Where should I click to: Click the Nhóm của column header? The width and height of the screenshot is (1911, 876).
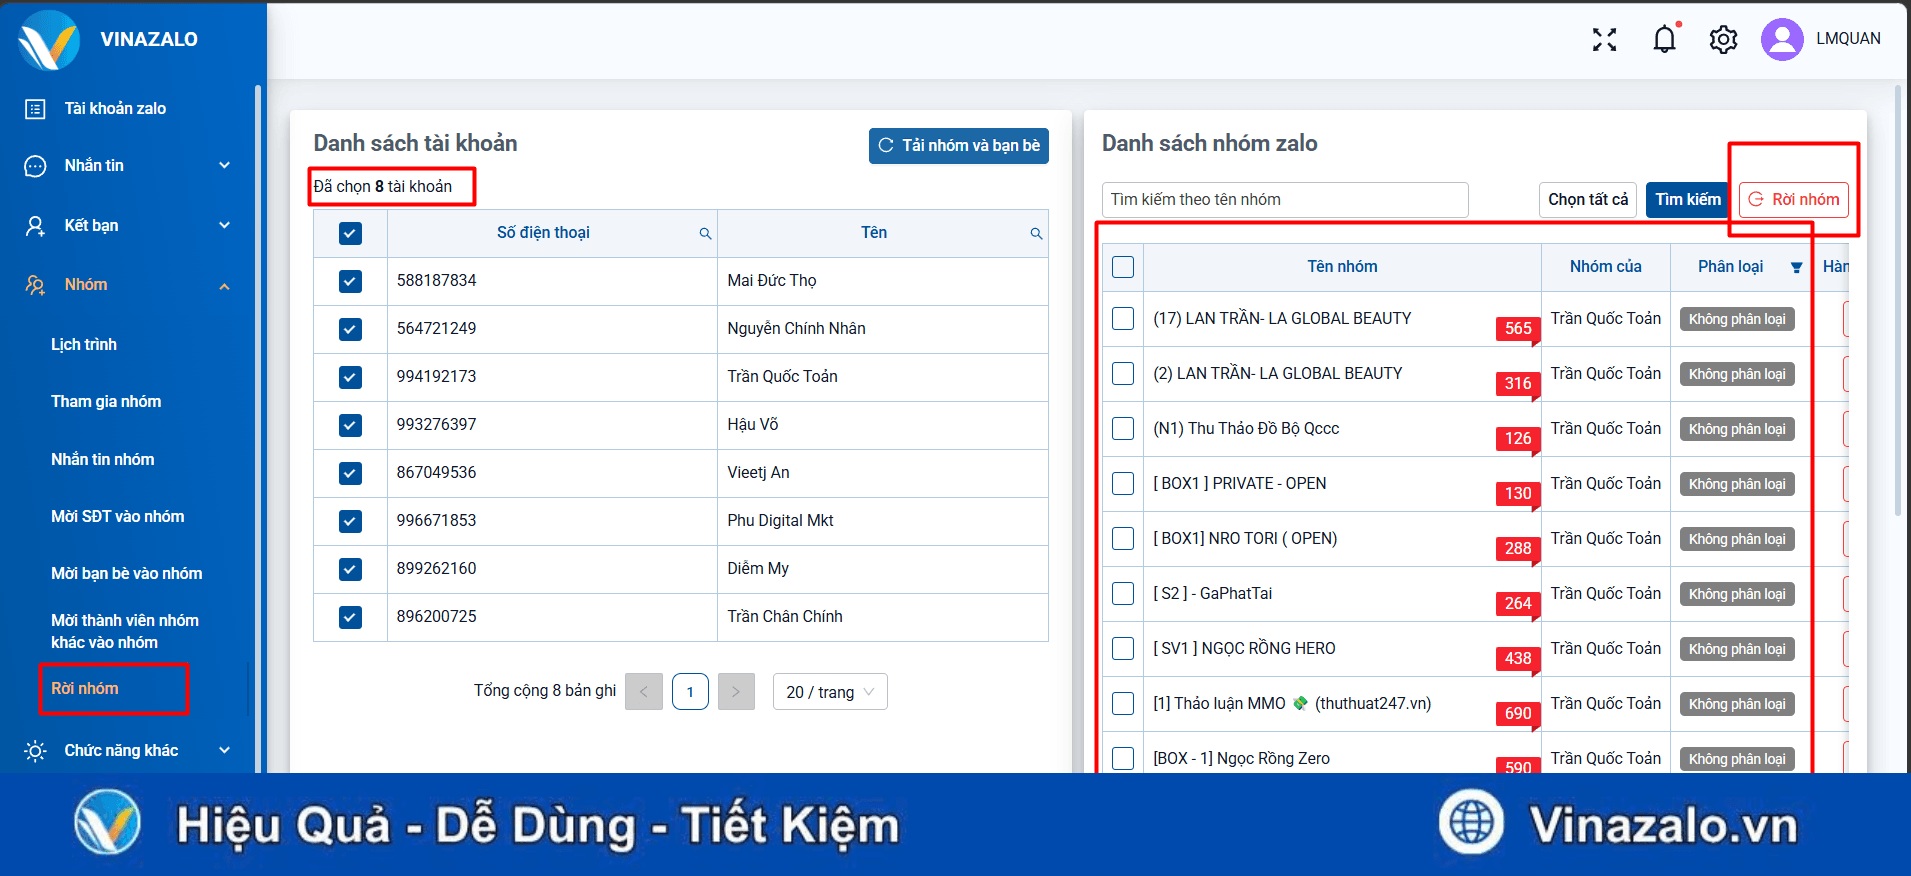tap(1605, 267)
